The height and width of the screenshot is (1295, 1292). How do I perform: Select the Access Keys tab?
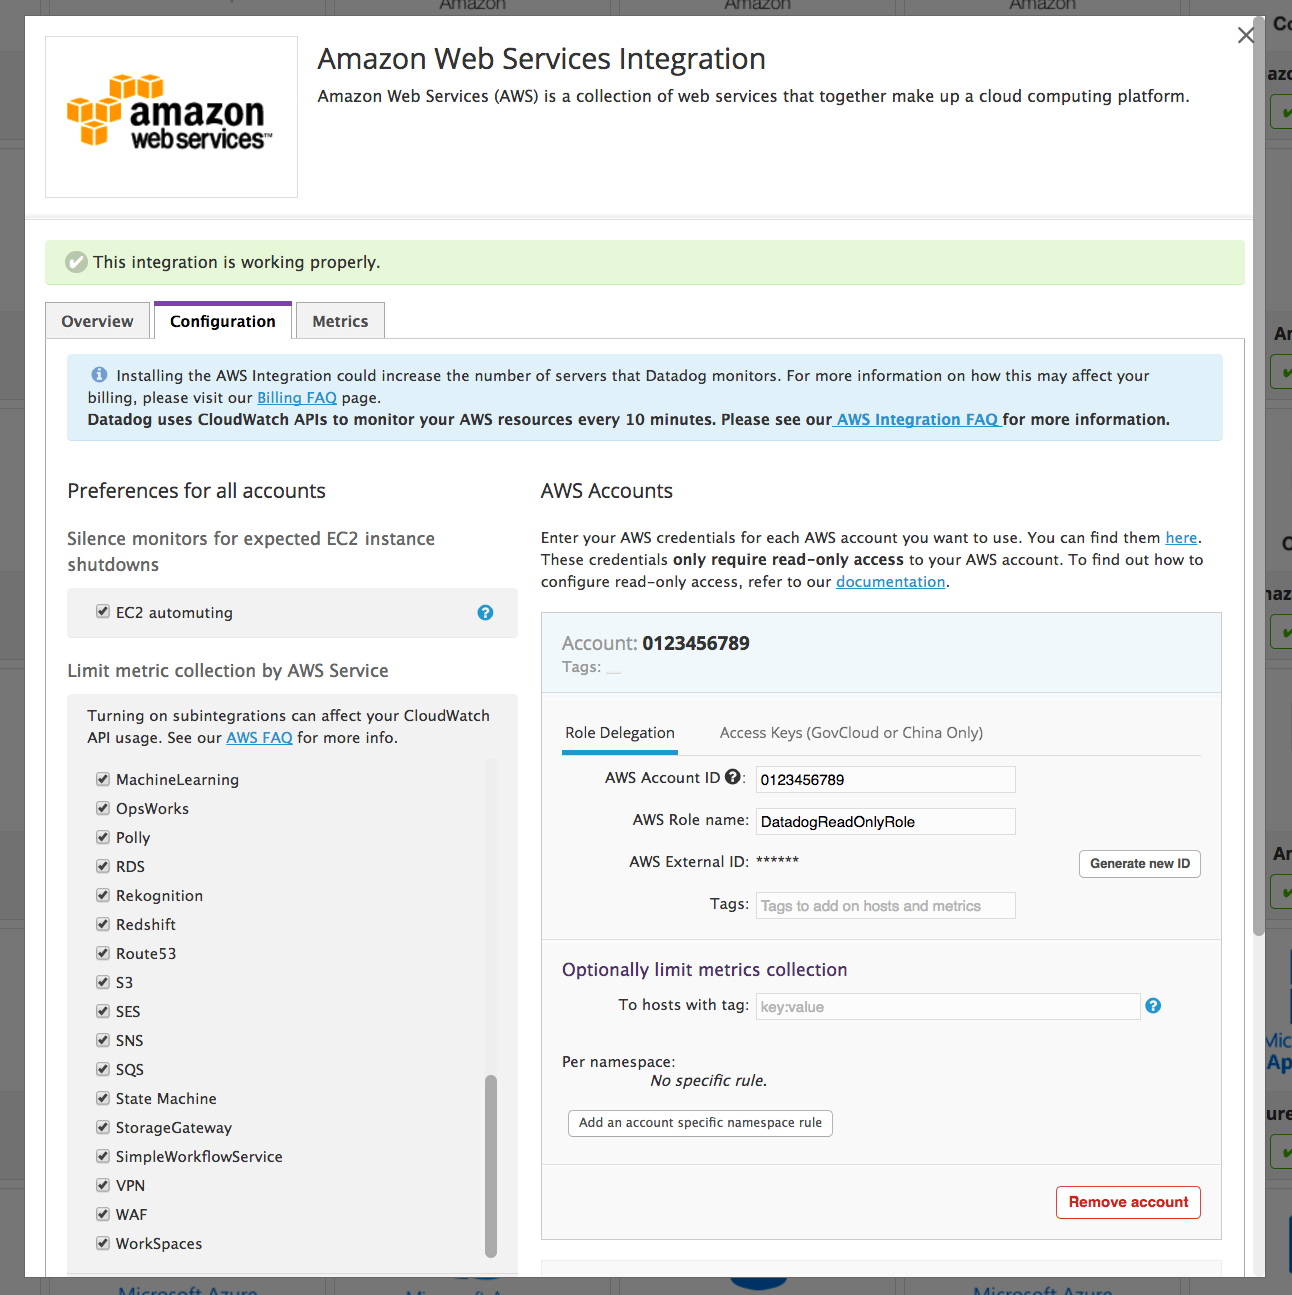click(x=850, y=732)
